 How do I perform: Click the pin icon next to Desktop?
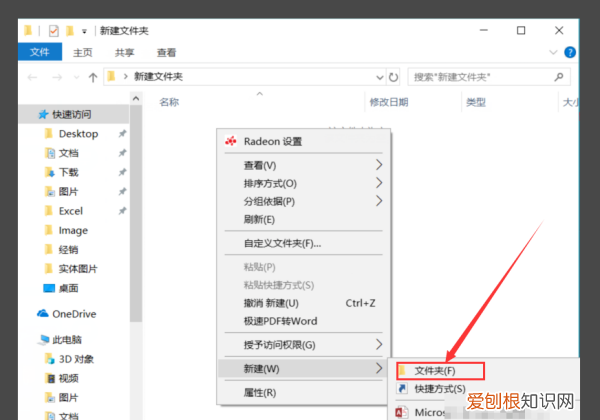point(122,133)
